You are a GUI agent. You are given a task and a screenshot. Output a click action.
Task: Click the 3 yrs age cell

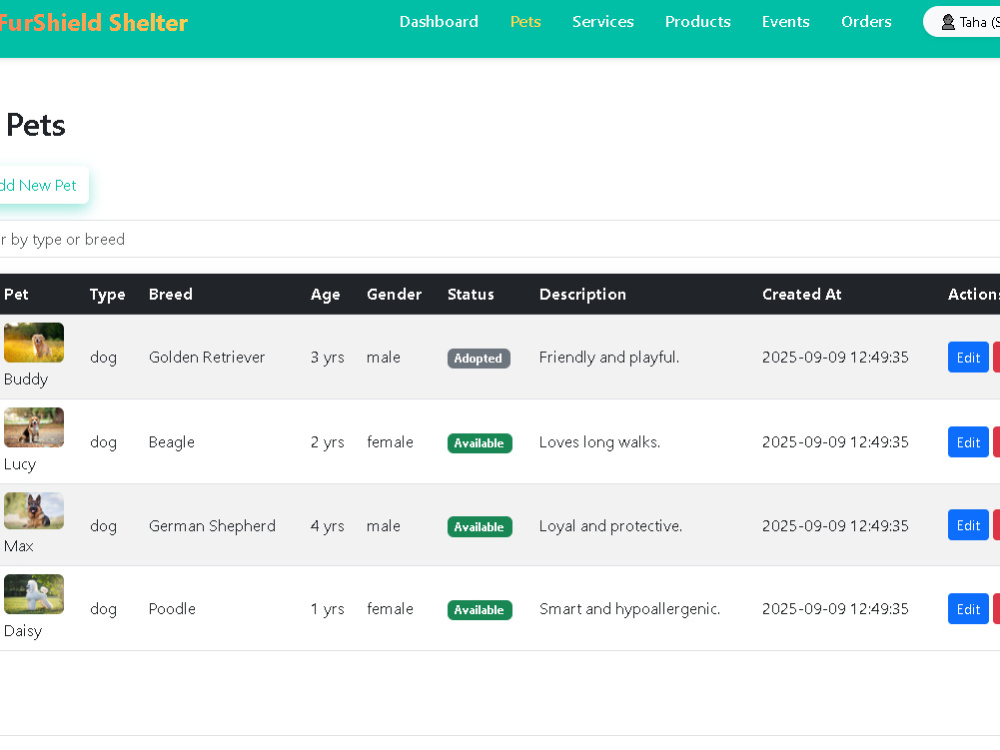[327, 358]
